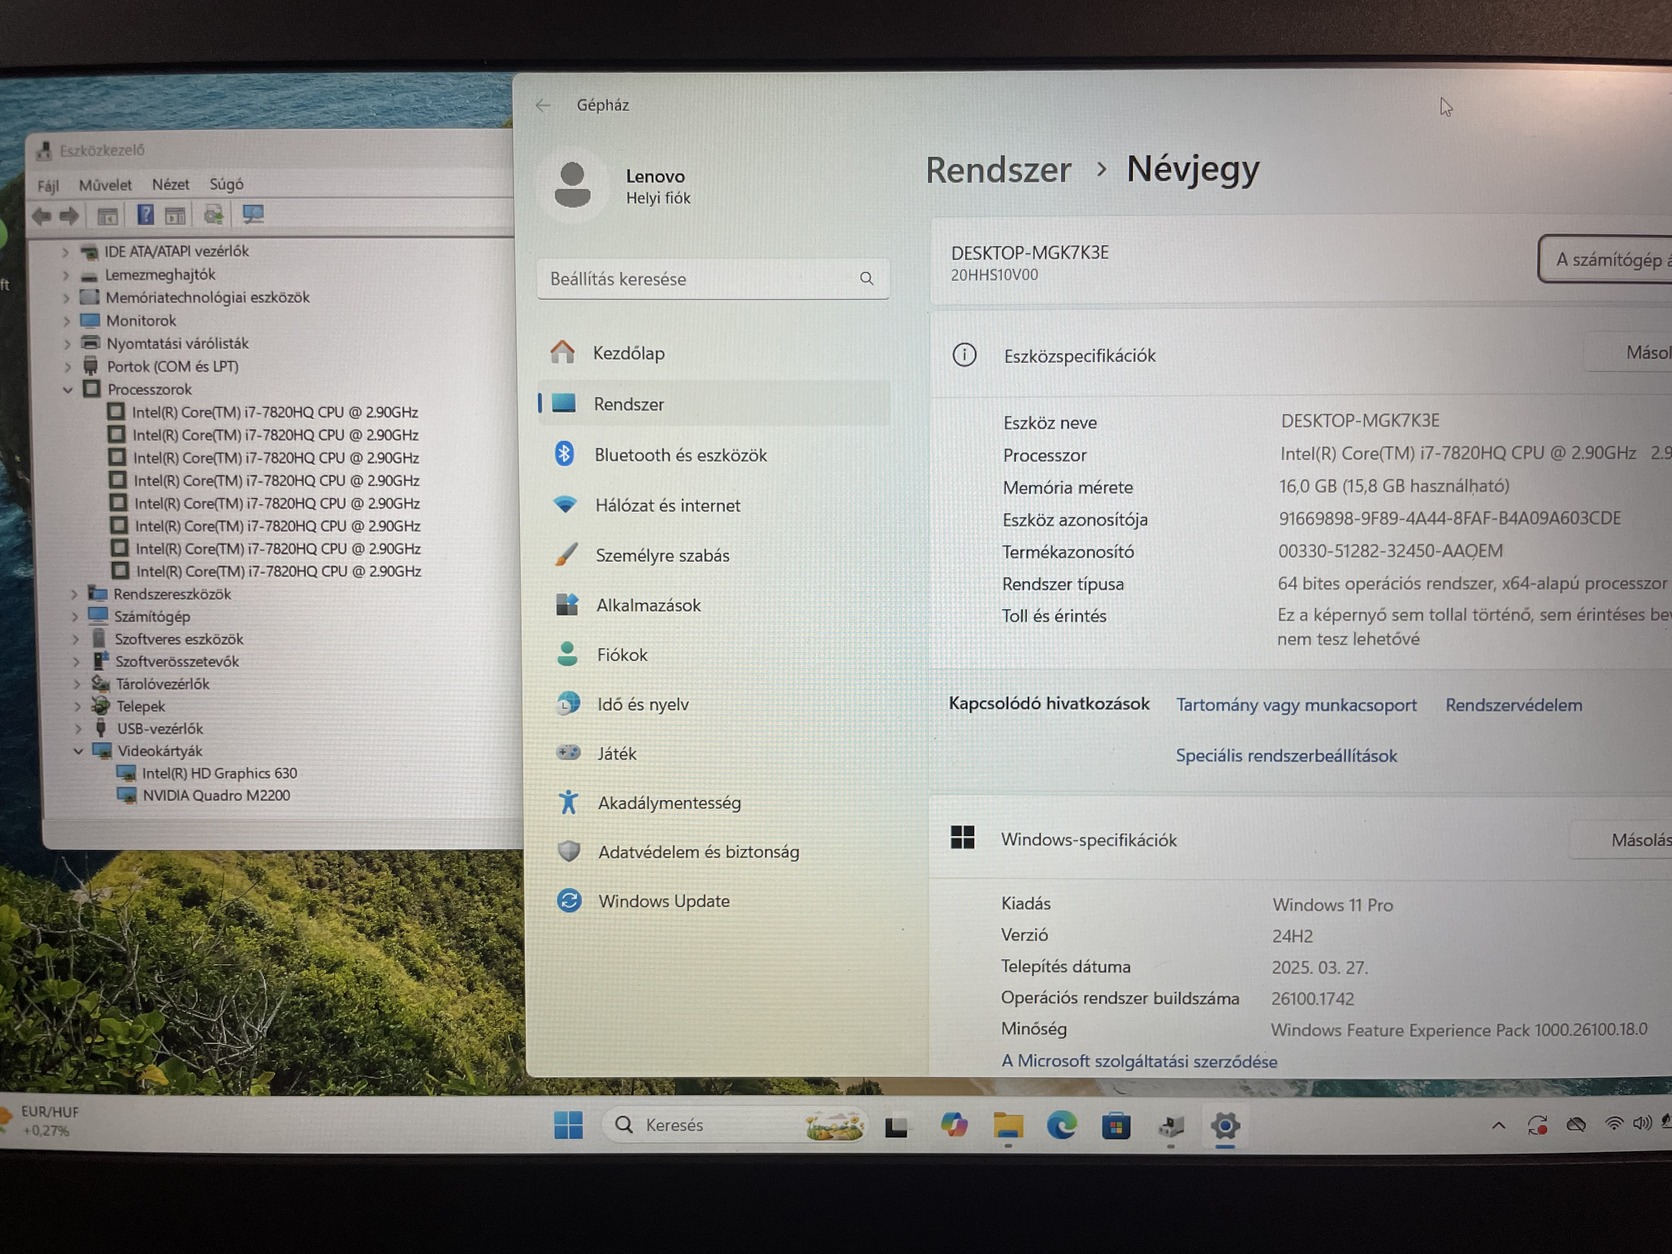Viewport: 1672px width, 1254px height.
Task: Select the Rendszereszközök tree item
Action: coord(172,594)
